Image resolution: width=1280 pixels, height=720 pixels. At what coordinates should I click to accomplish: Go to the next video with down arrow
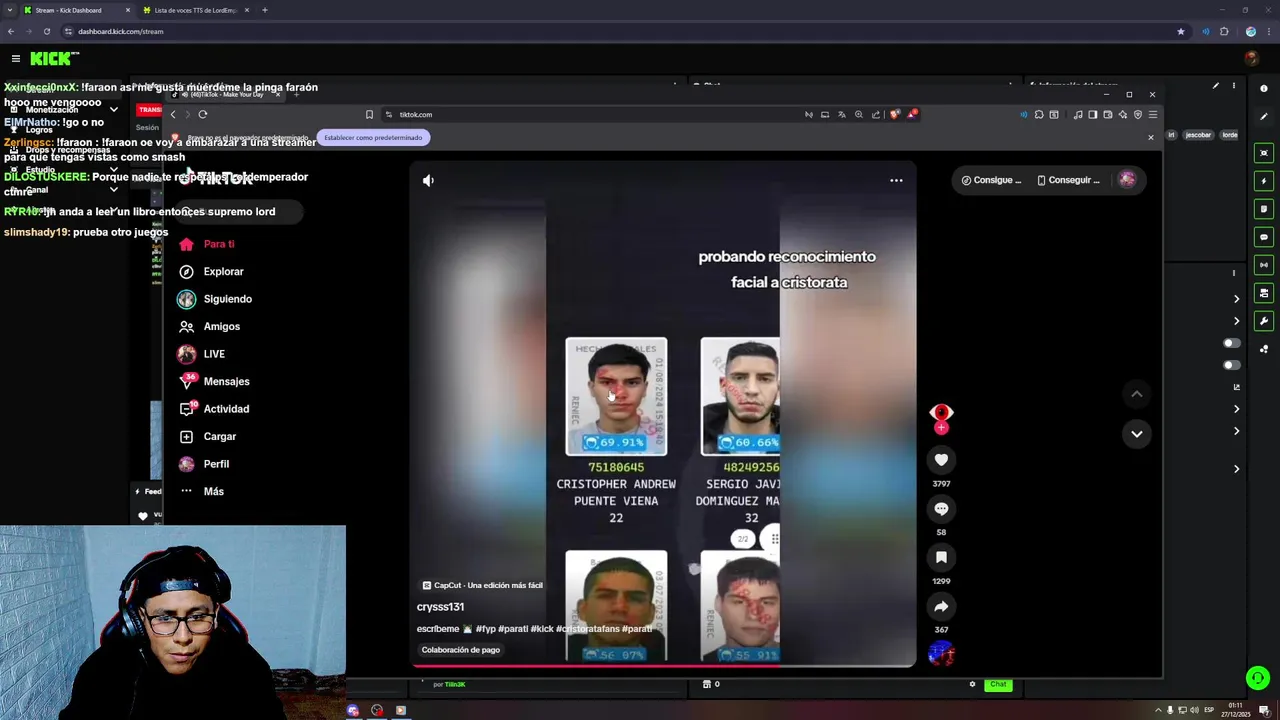[1136, 434]
